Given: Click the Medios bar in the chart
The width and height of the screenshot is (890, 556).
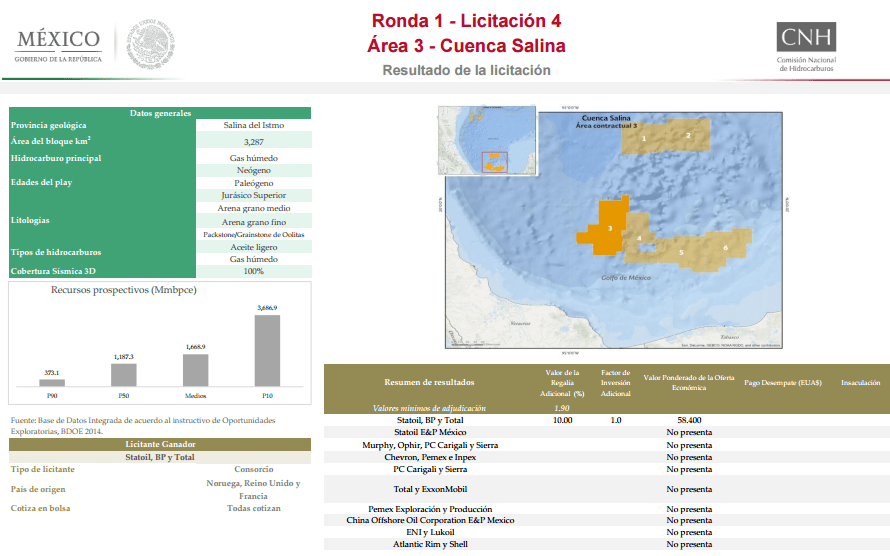Looking at the screenshot, I should coord(195,370).
